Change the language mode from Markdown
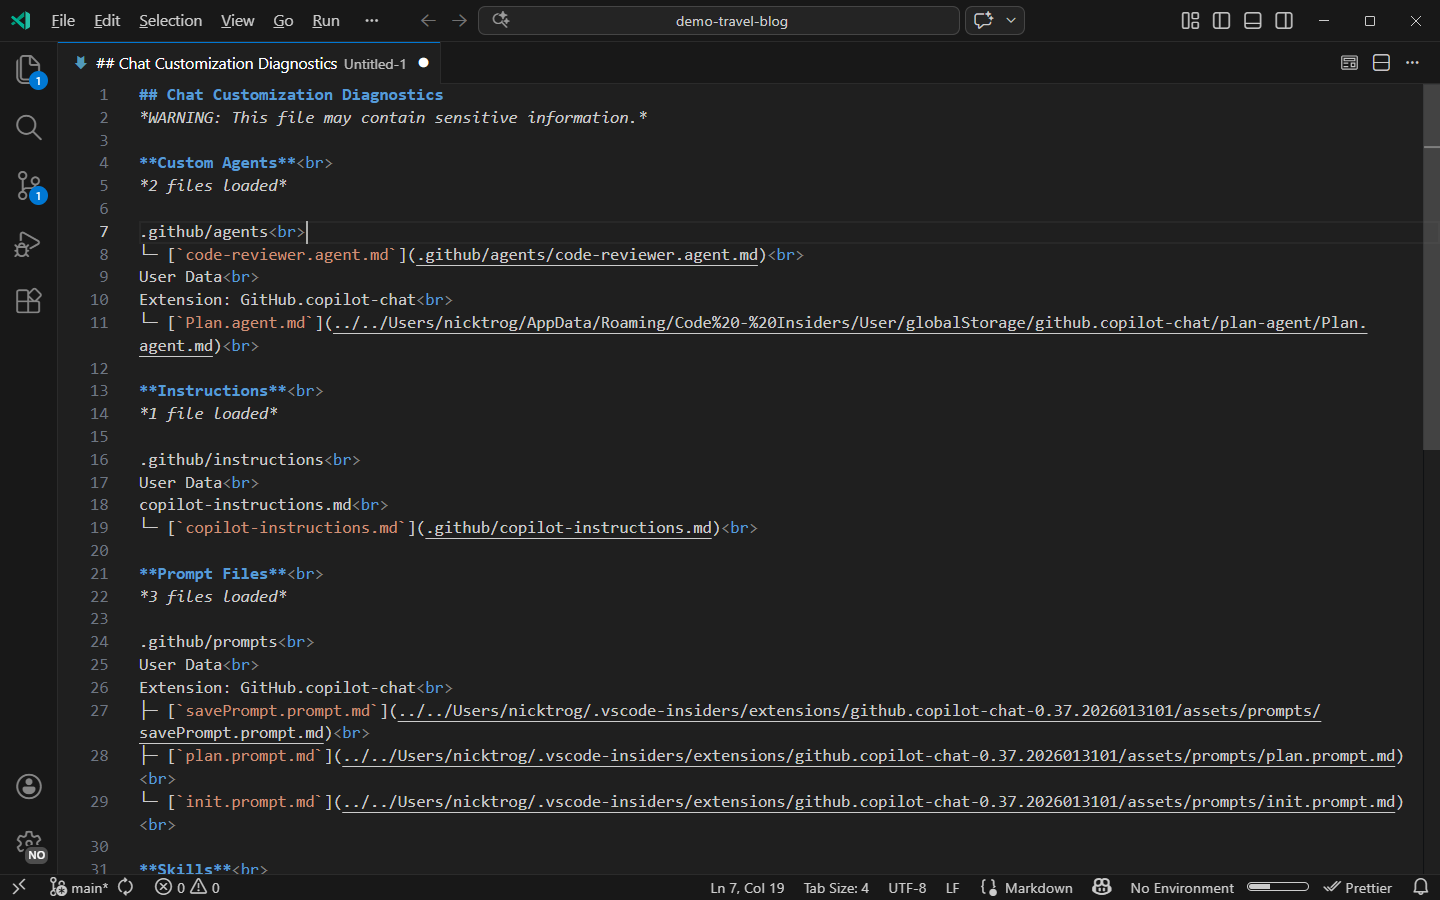Image resolution: width=1440 pixels, height=900 pixels. coord(1040,887)
